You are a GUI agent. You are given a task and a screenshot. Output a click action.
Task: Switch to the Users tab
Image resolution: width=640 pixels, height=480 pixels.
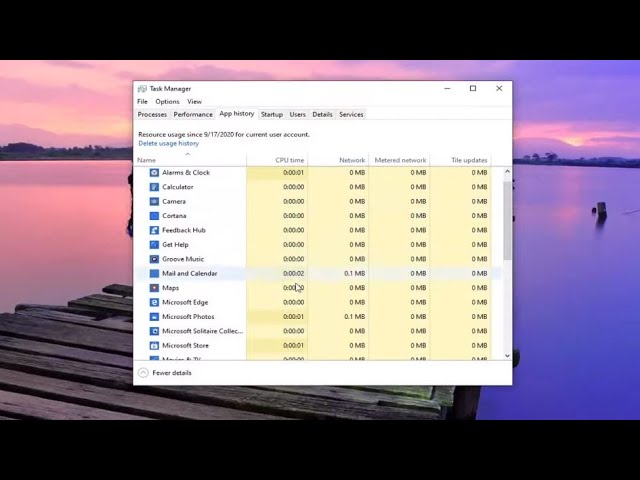[298, 115]
